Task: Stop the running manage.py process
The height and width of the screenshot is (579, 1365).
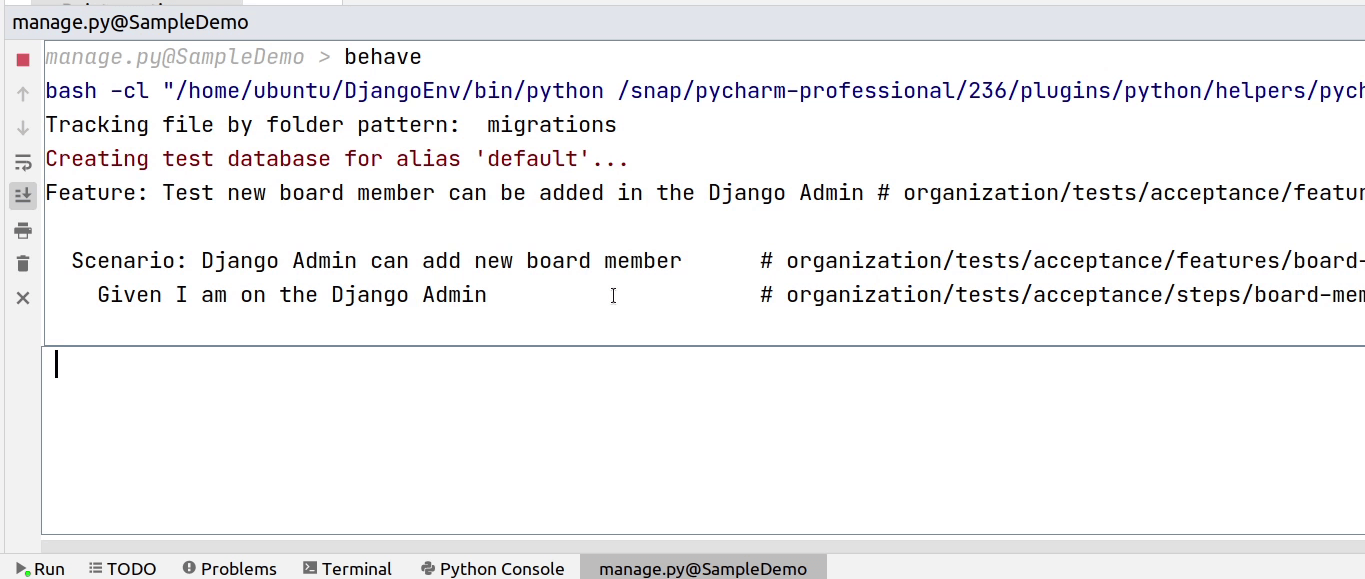Action: point(23,60)
